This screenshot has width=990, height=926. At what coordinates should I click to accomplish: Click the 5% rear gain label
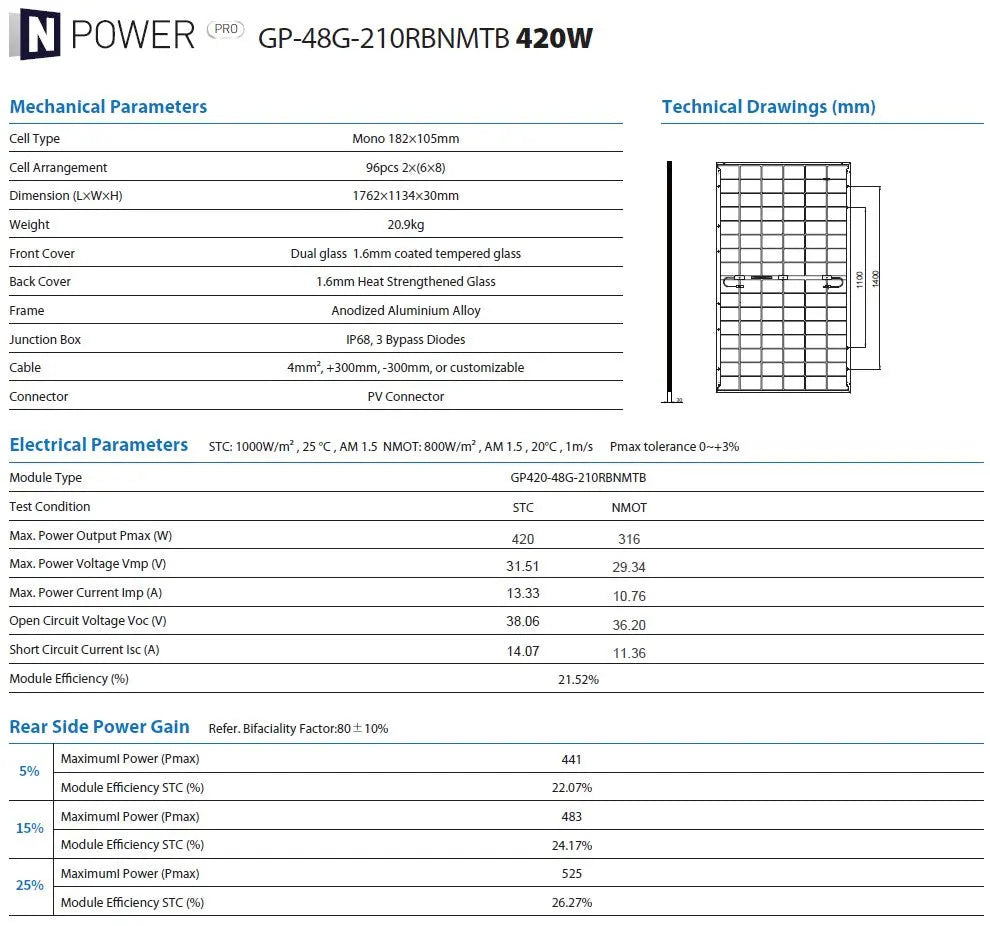pyautogui.click(x=30, y=772)
